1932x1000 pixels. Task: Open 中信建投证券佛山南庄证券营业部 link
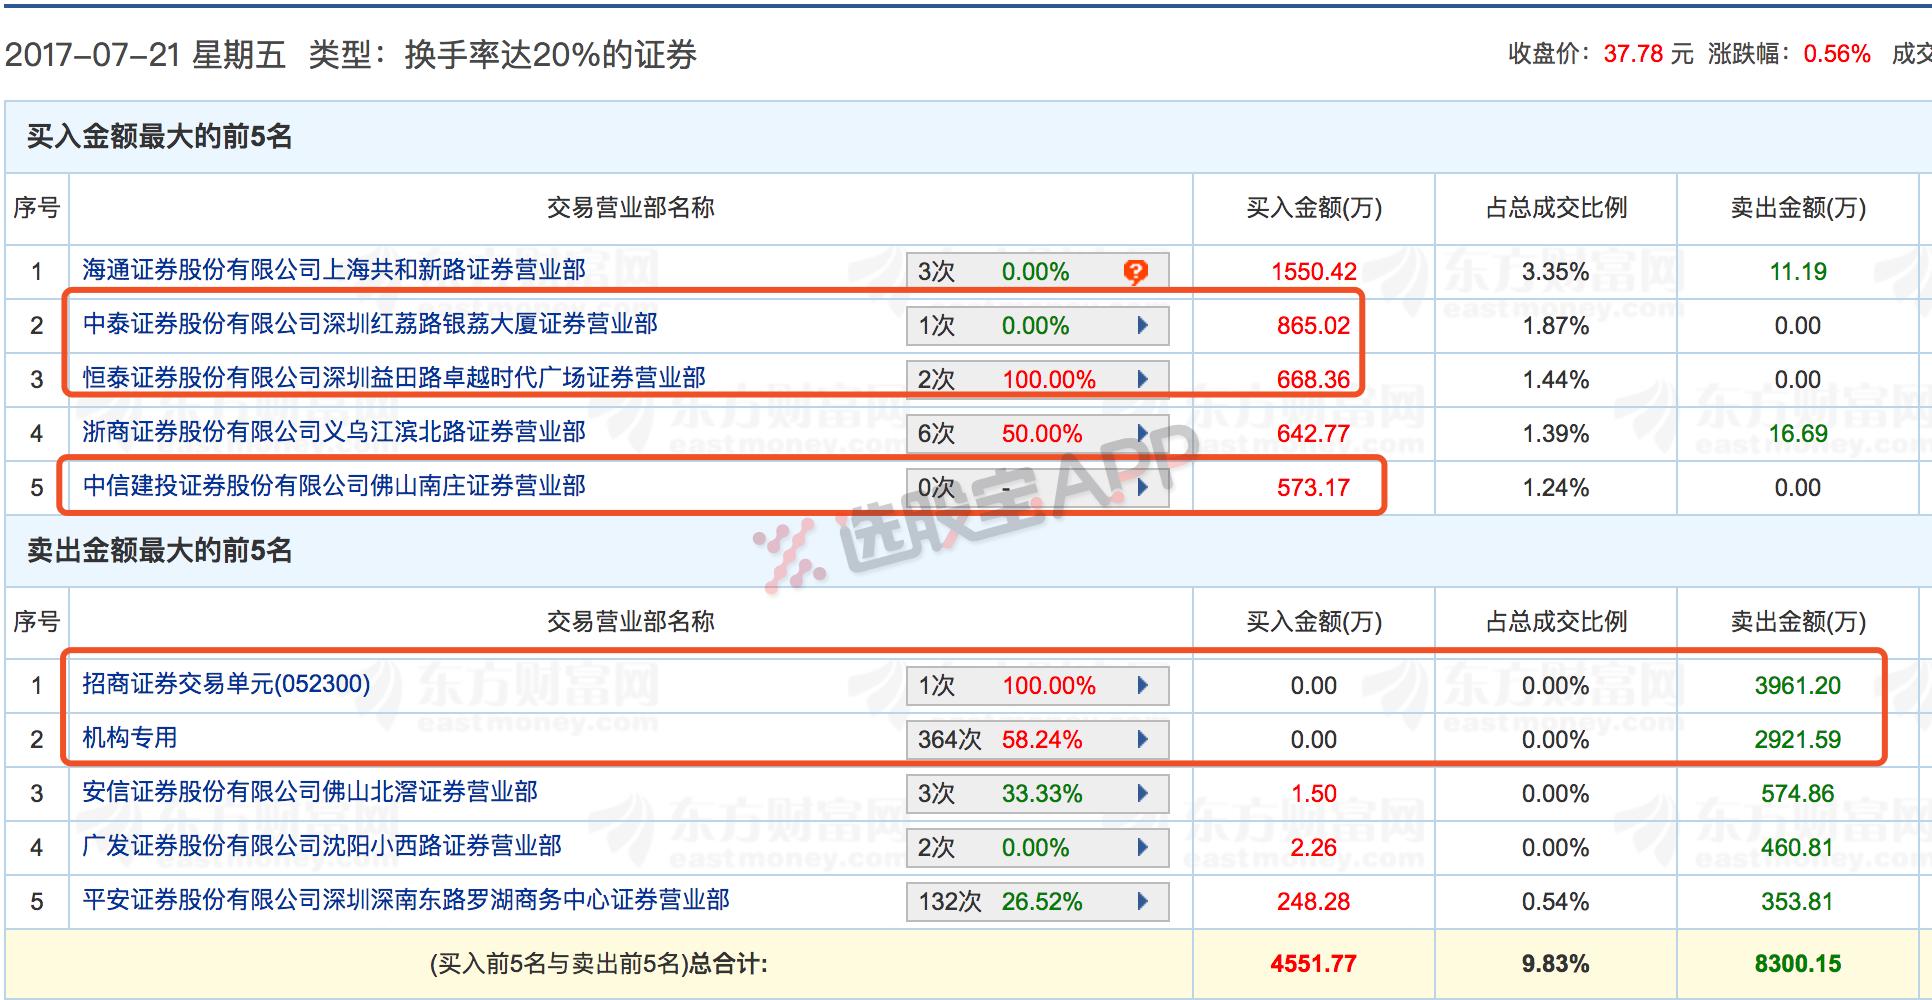[334, 486]
